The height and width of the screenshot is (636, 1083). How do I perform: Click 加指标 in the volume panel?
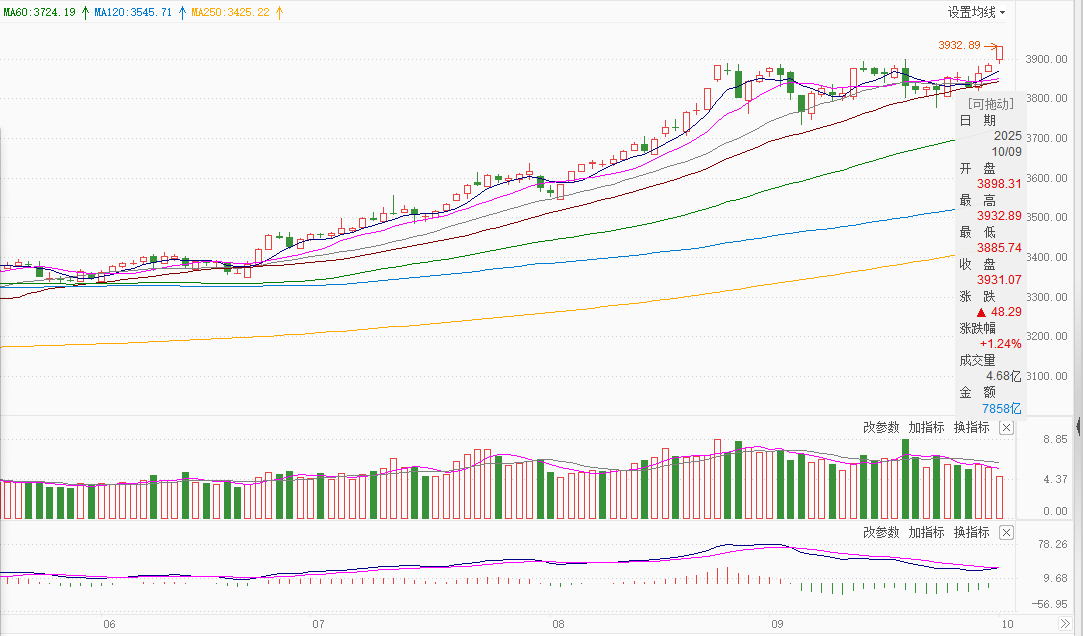[x=926, y=427]
